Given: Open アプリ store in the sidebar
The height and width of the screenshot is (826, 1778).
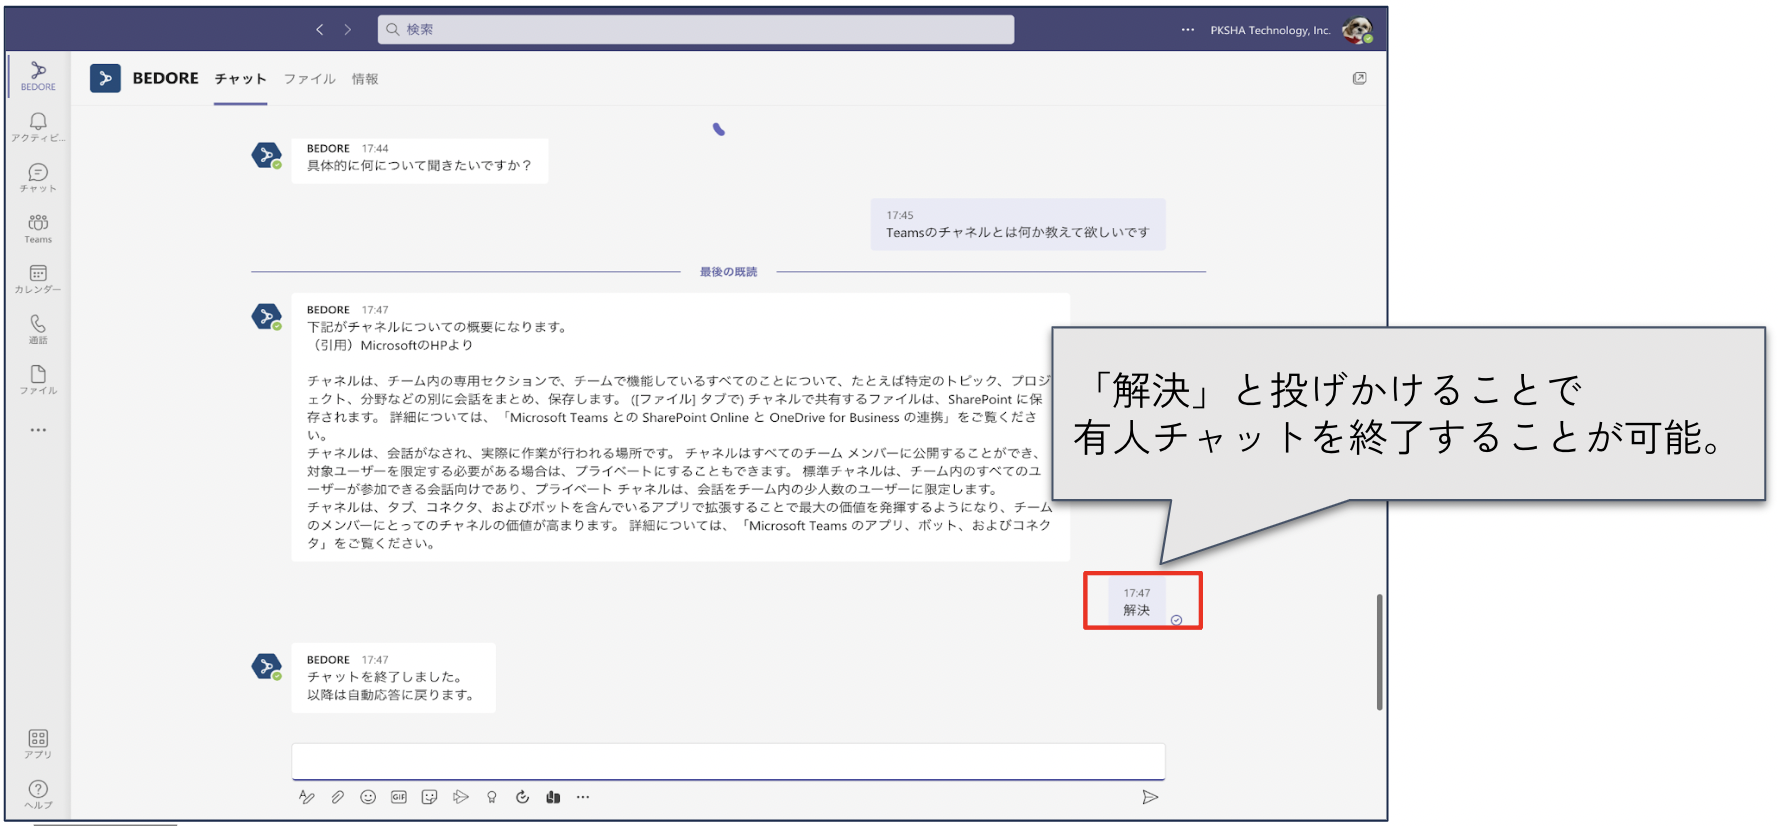Looking at the screenshot, I should 38,744.
